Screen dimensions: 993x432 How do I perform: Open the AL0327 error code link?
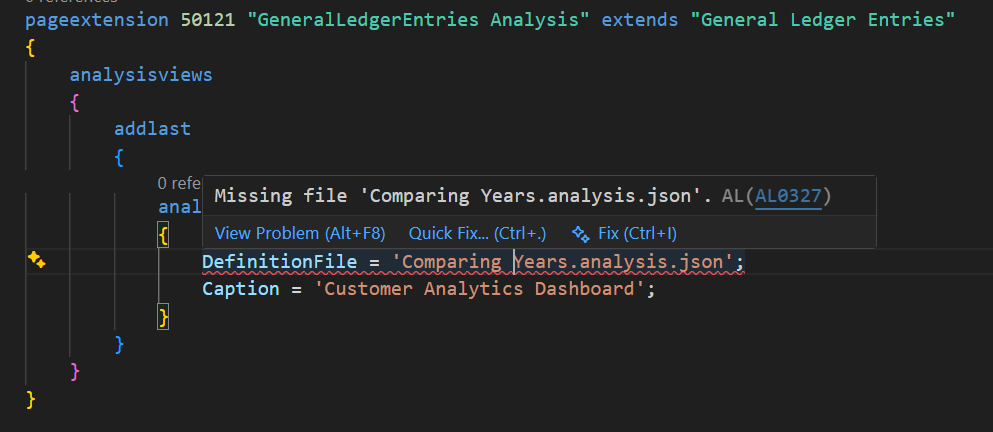click(x=788, y=196)
